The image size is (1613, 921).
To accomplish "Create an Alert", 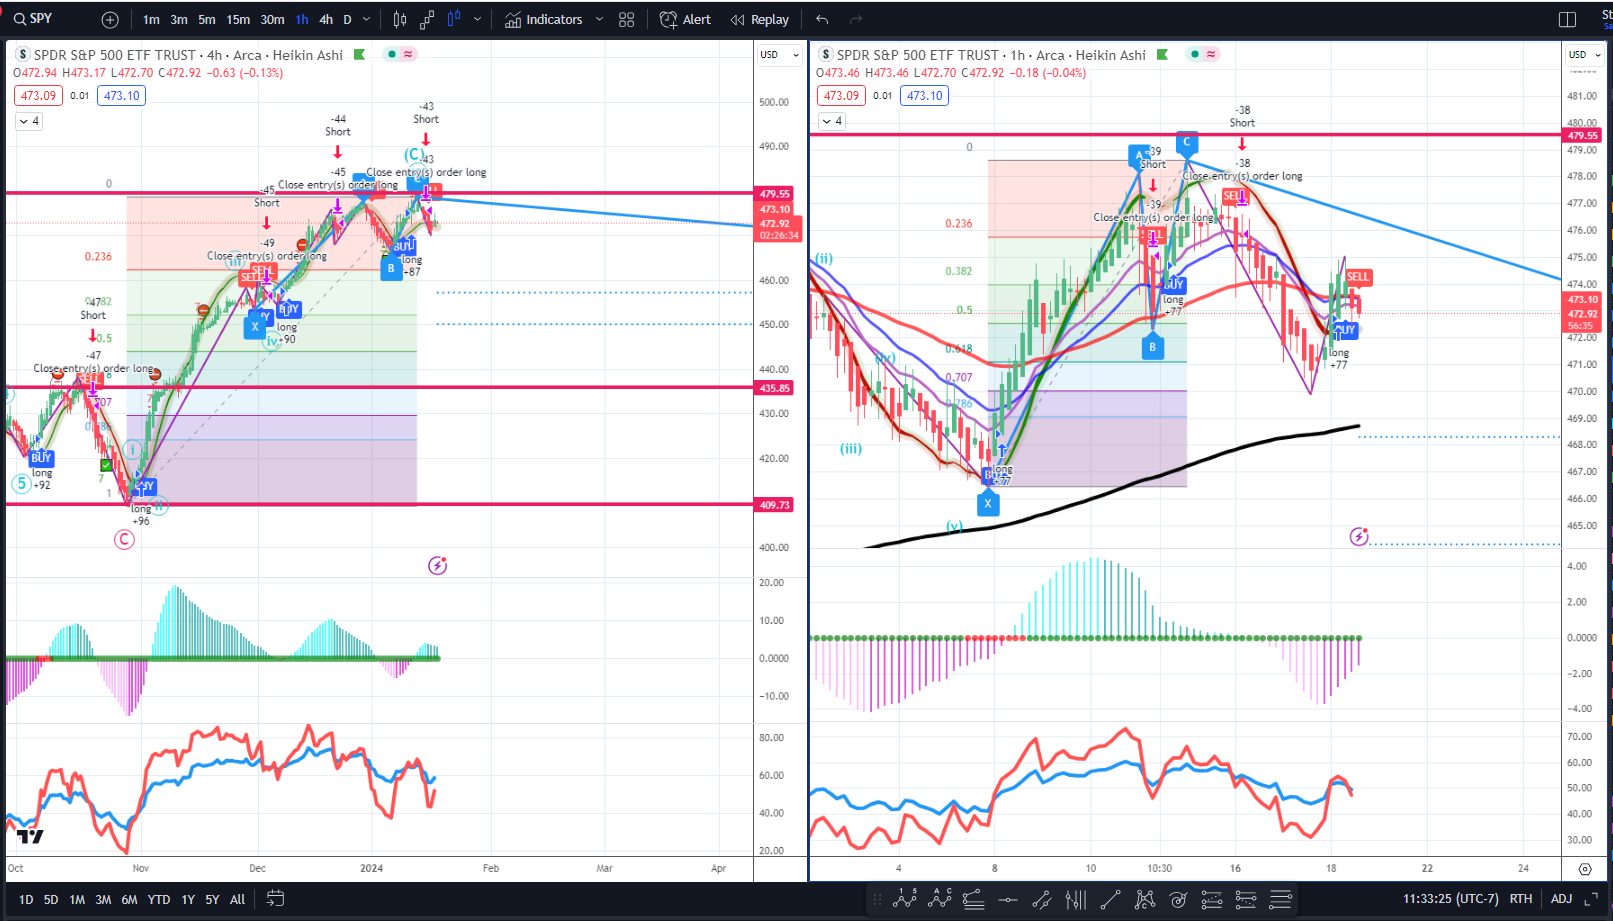I will 686,20.
